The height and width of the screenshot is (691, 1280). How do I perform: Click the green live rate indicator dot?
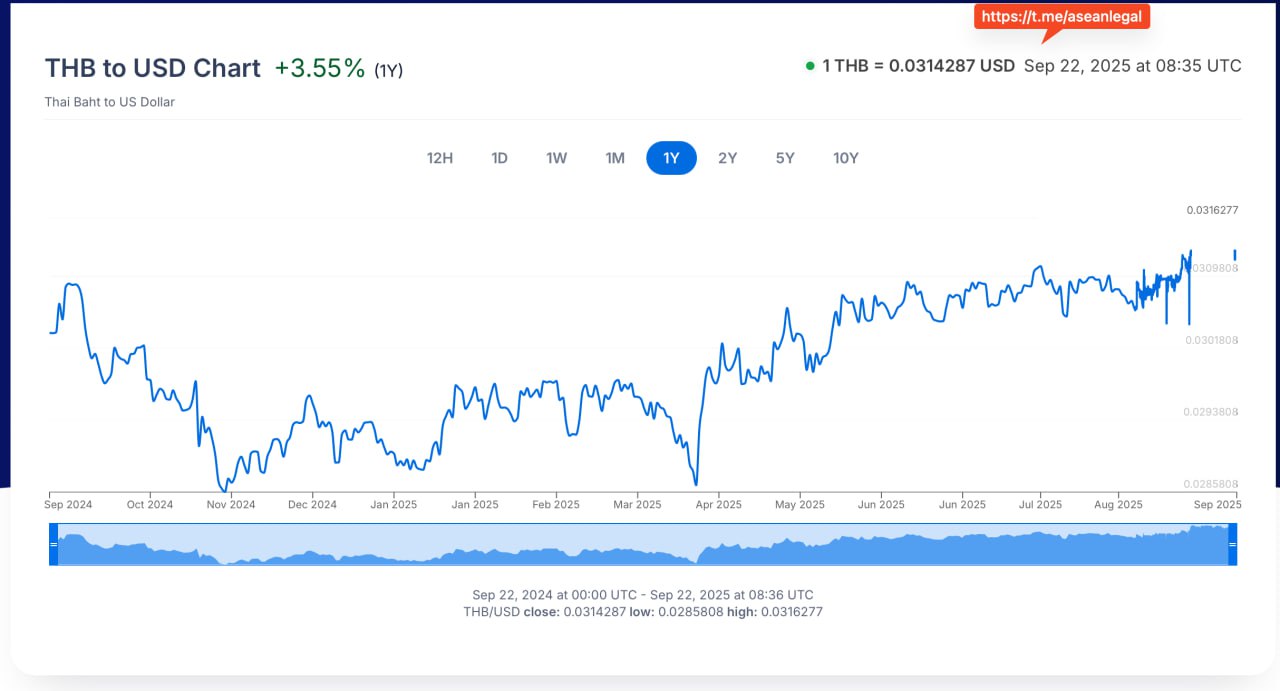click(x=810, y=66)
